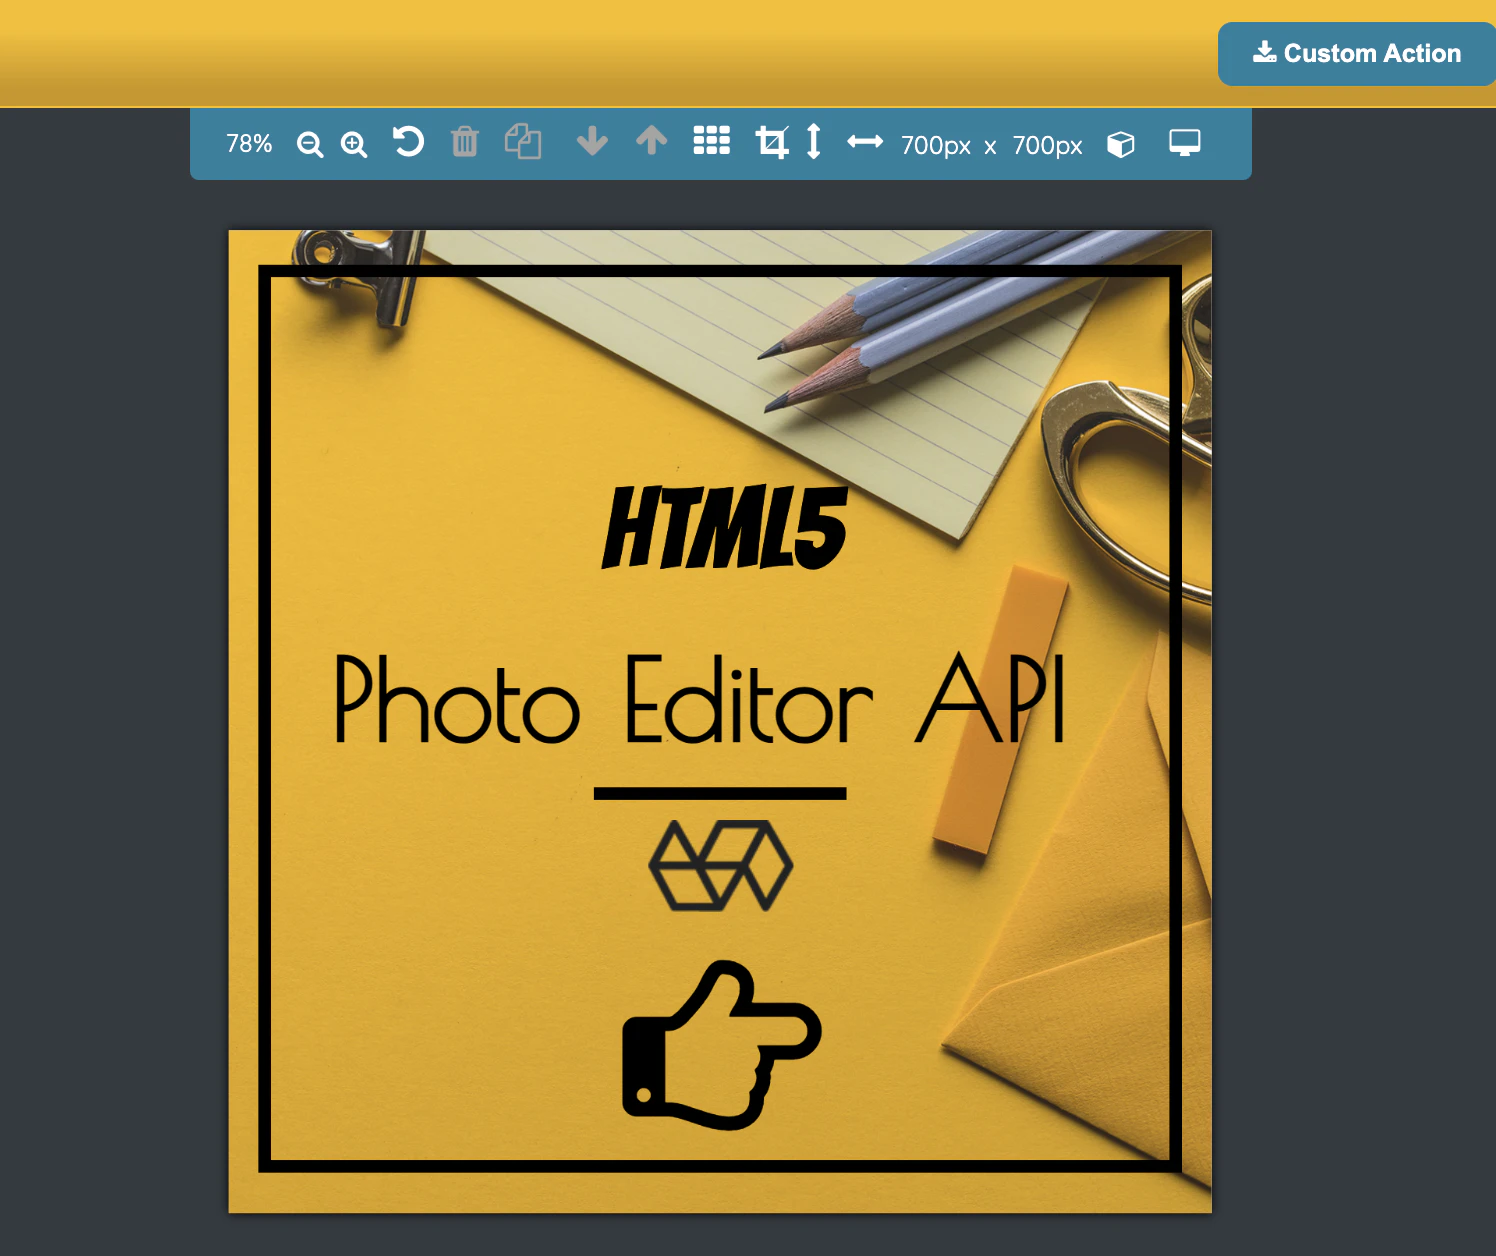Screen dimensions: 1496x1256
Task: Click the Rotate icon in the toolbar
Action: point(408,143)
